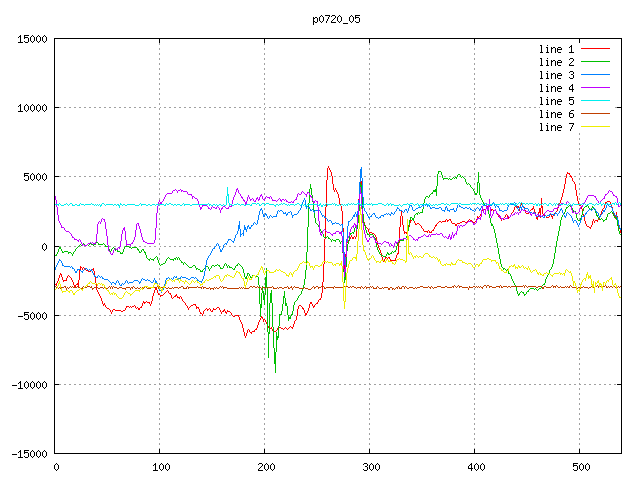Click the 100 x-axis tick label
Image resolution: width=640 pixels, height=480 pixels.
click(160, 467)
